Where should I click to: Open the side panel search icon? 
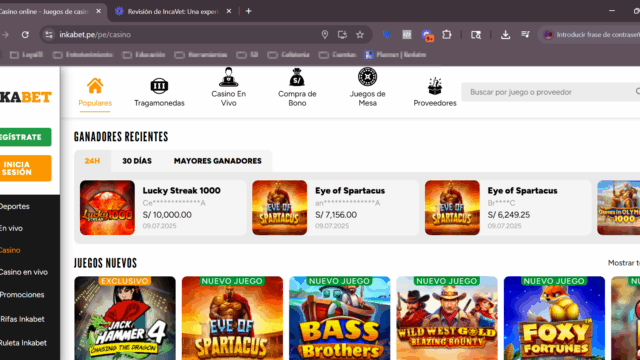(x=476, y=35)
